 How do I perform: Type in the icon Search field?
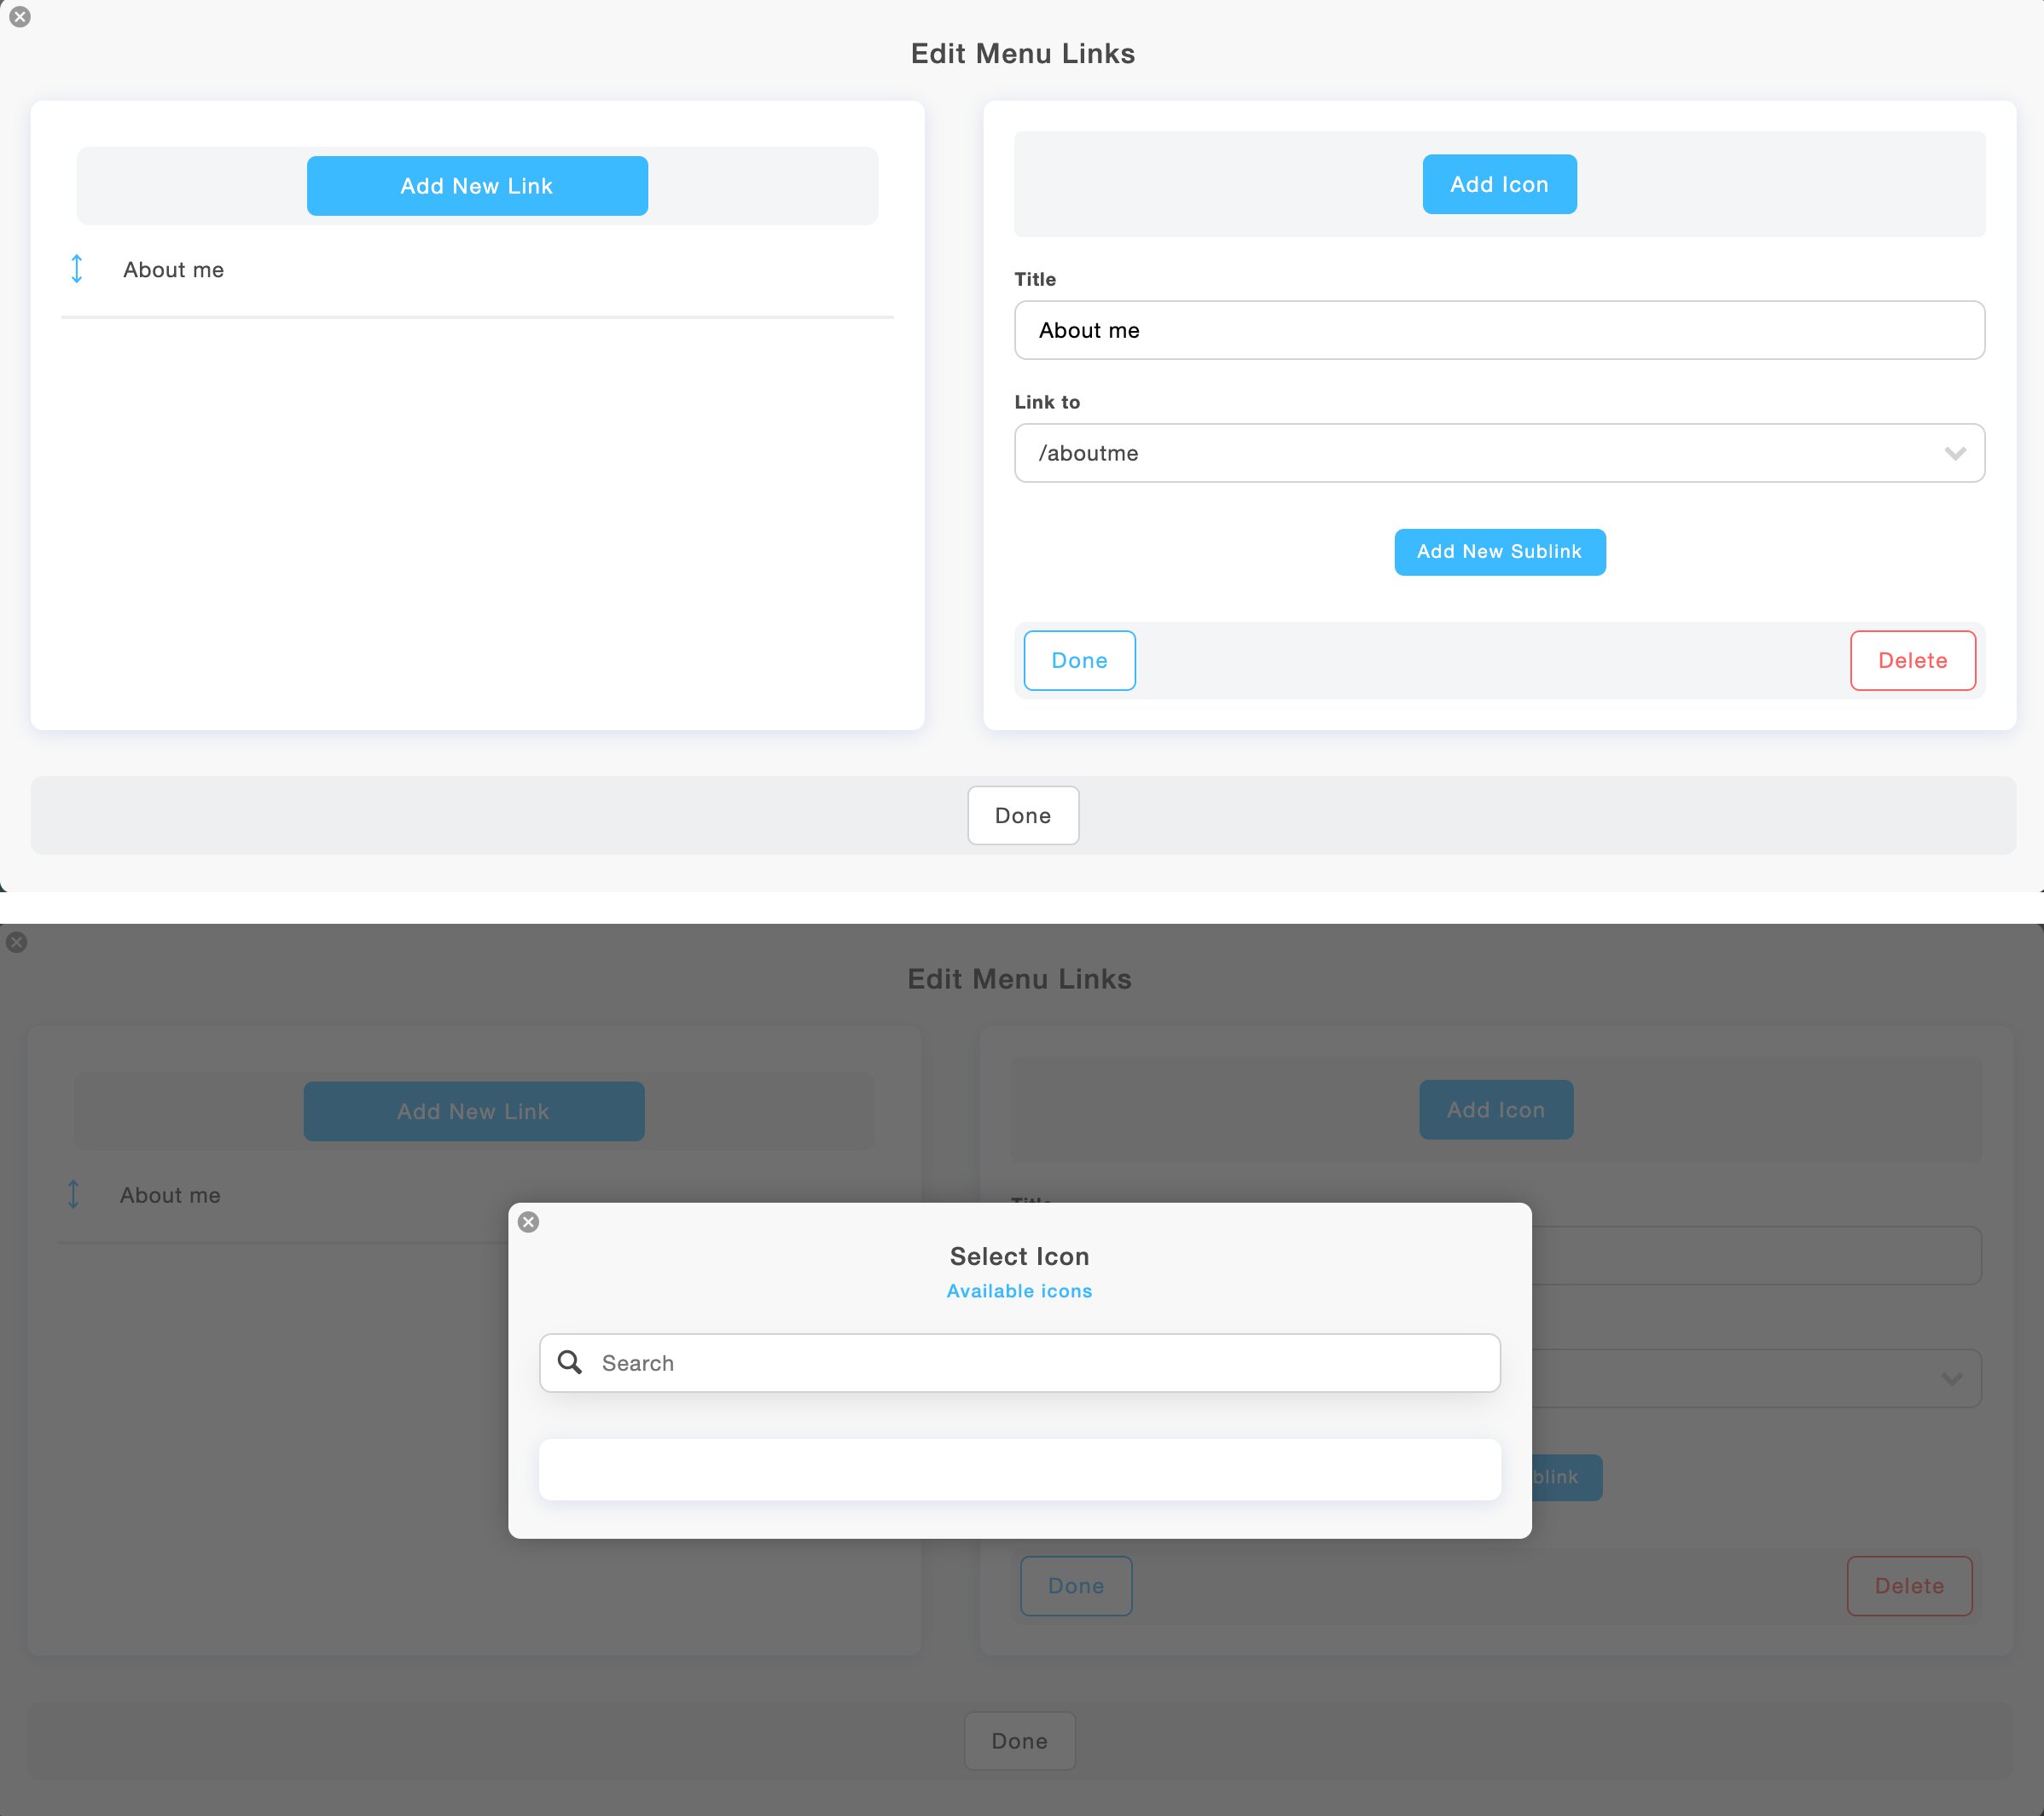1020,1362
